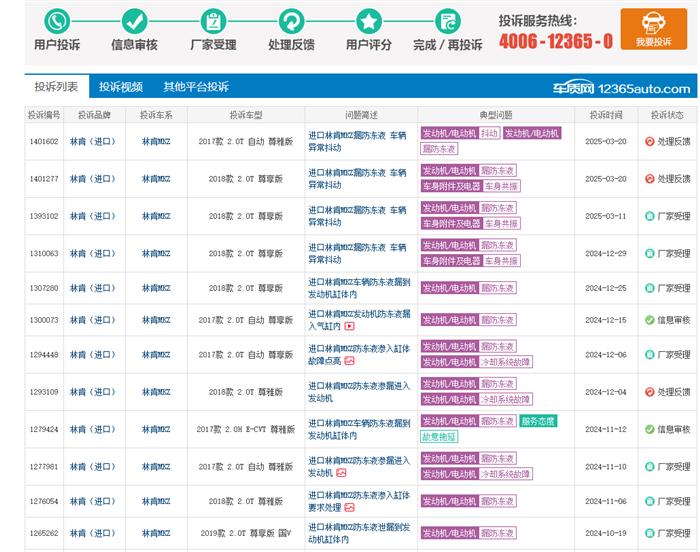This screenshot has width=700, height=552.
Task: Click video icon in complaint 1300073 description
Action: pos(350,326)
